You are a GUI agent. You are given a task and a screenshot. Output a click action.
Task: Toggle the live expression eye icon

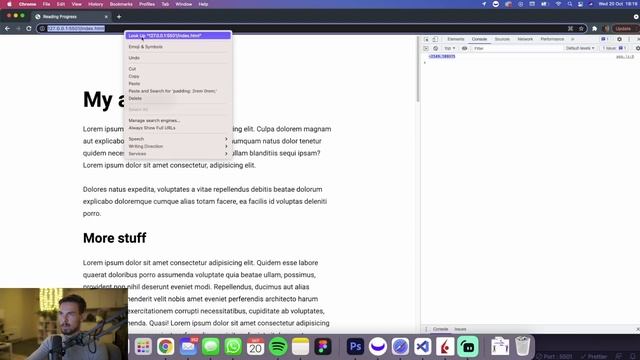point(464,48)
